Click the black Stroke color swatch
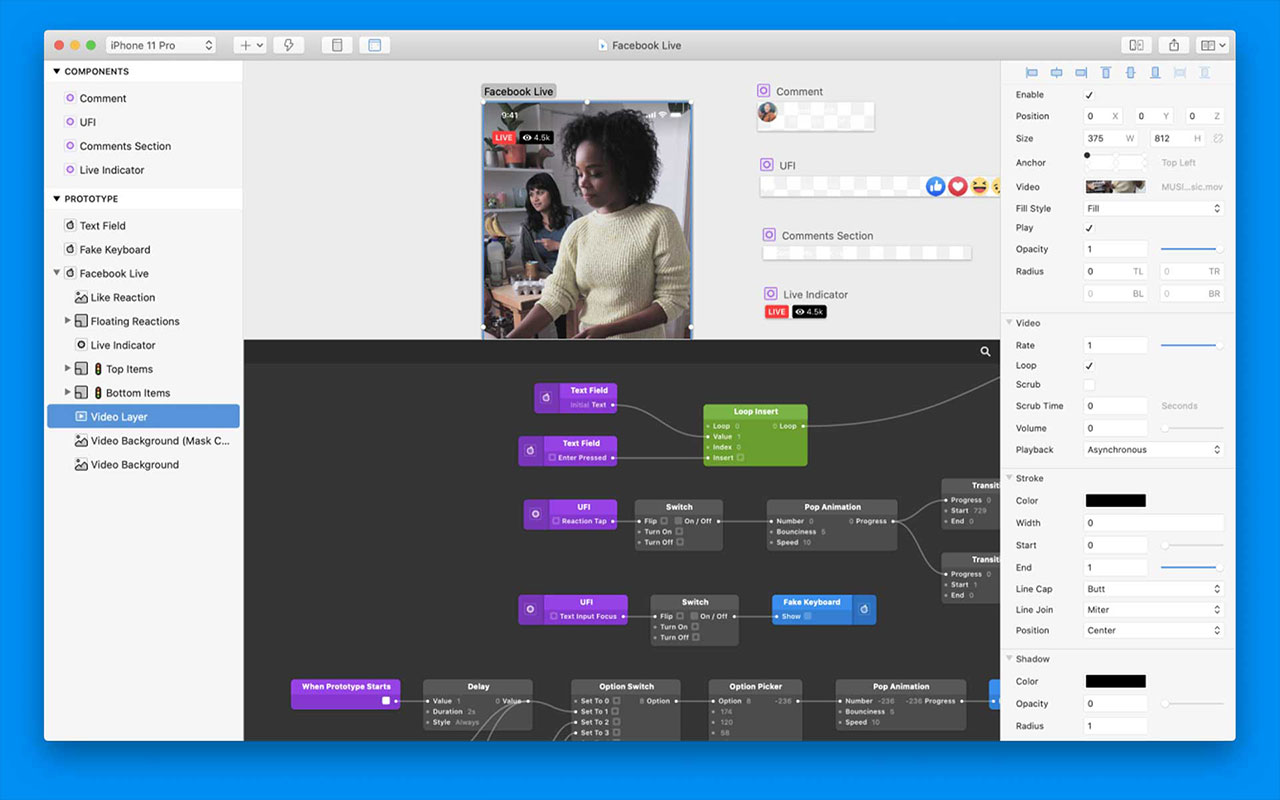This screenshot has width=1280, height=800. (x=1115, y=500)
